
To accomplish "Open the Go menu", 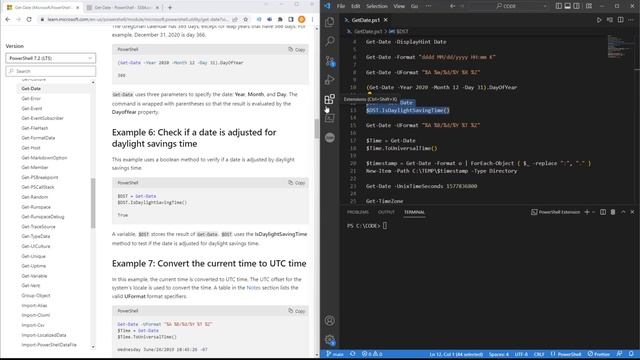I will (x=414, y=6).
